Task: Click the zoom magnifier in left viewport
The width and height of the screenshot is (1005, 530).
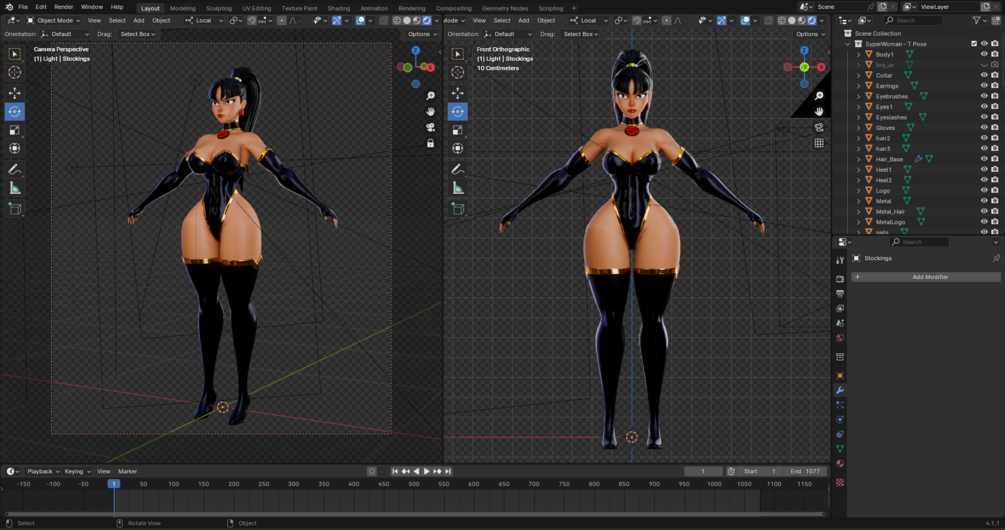Action: 431,95
